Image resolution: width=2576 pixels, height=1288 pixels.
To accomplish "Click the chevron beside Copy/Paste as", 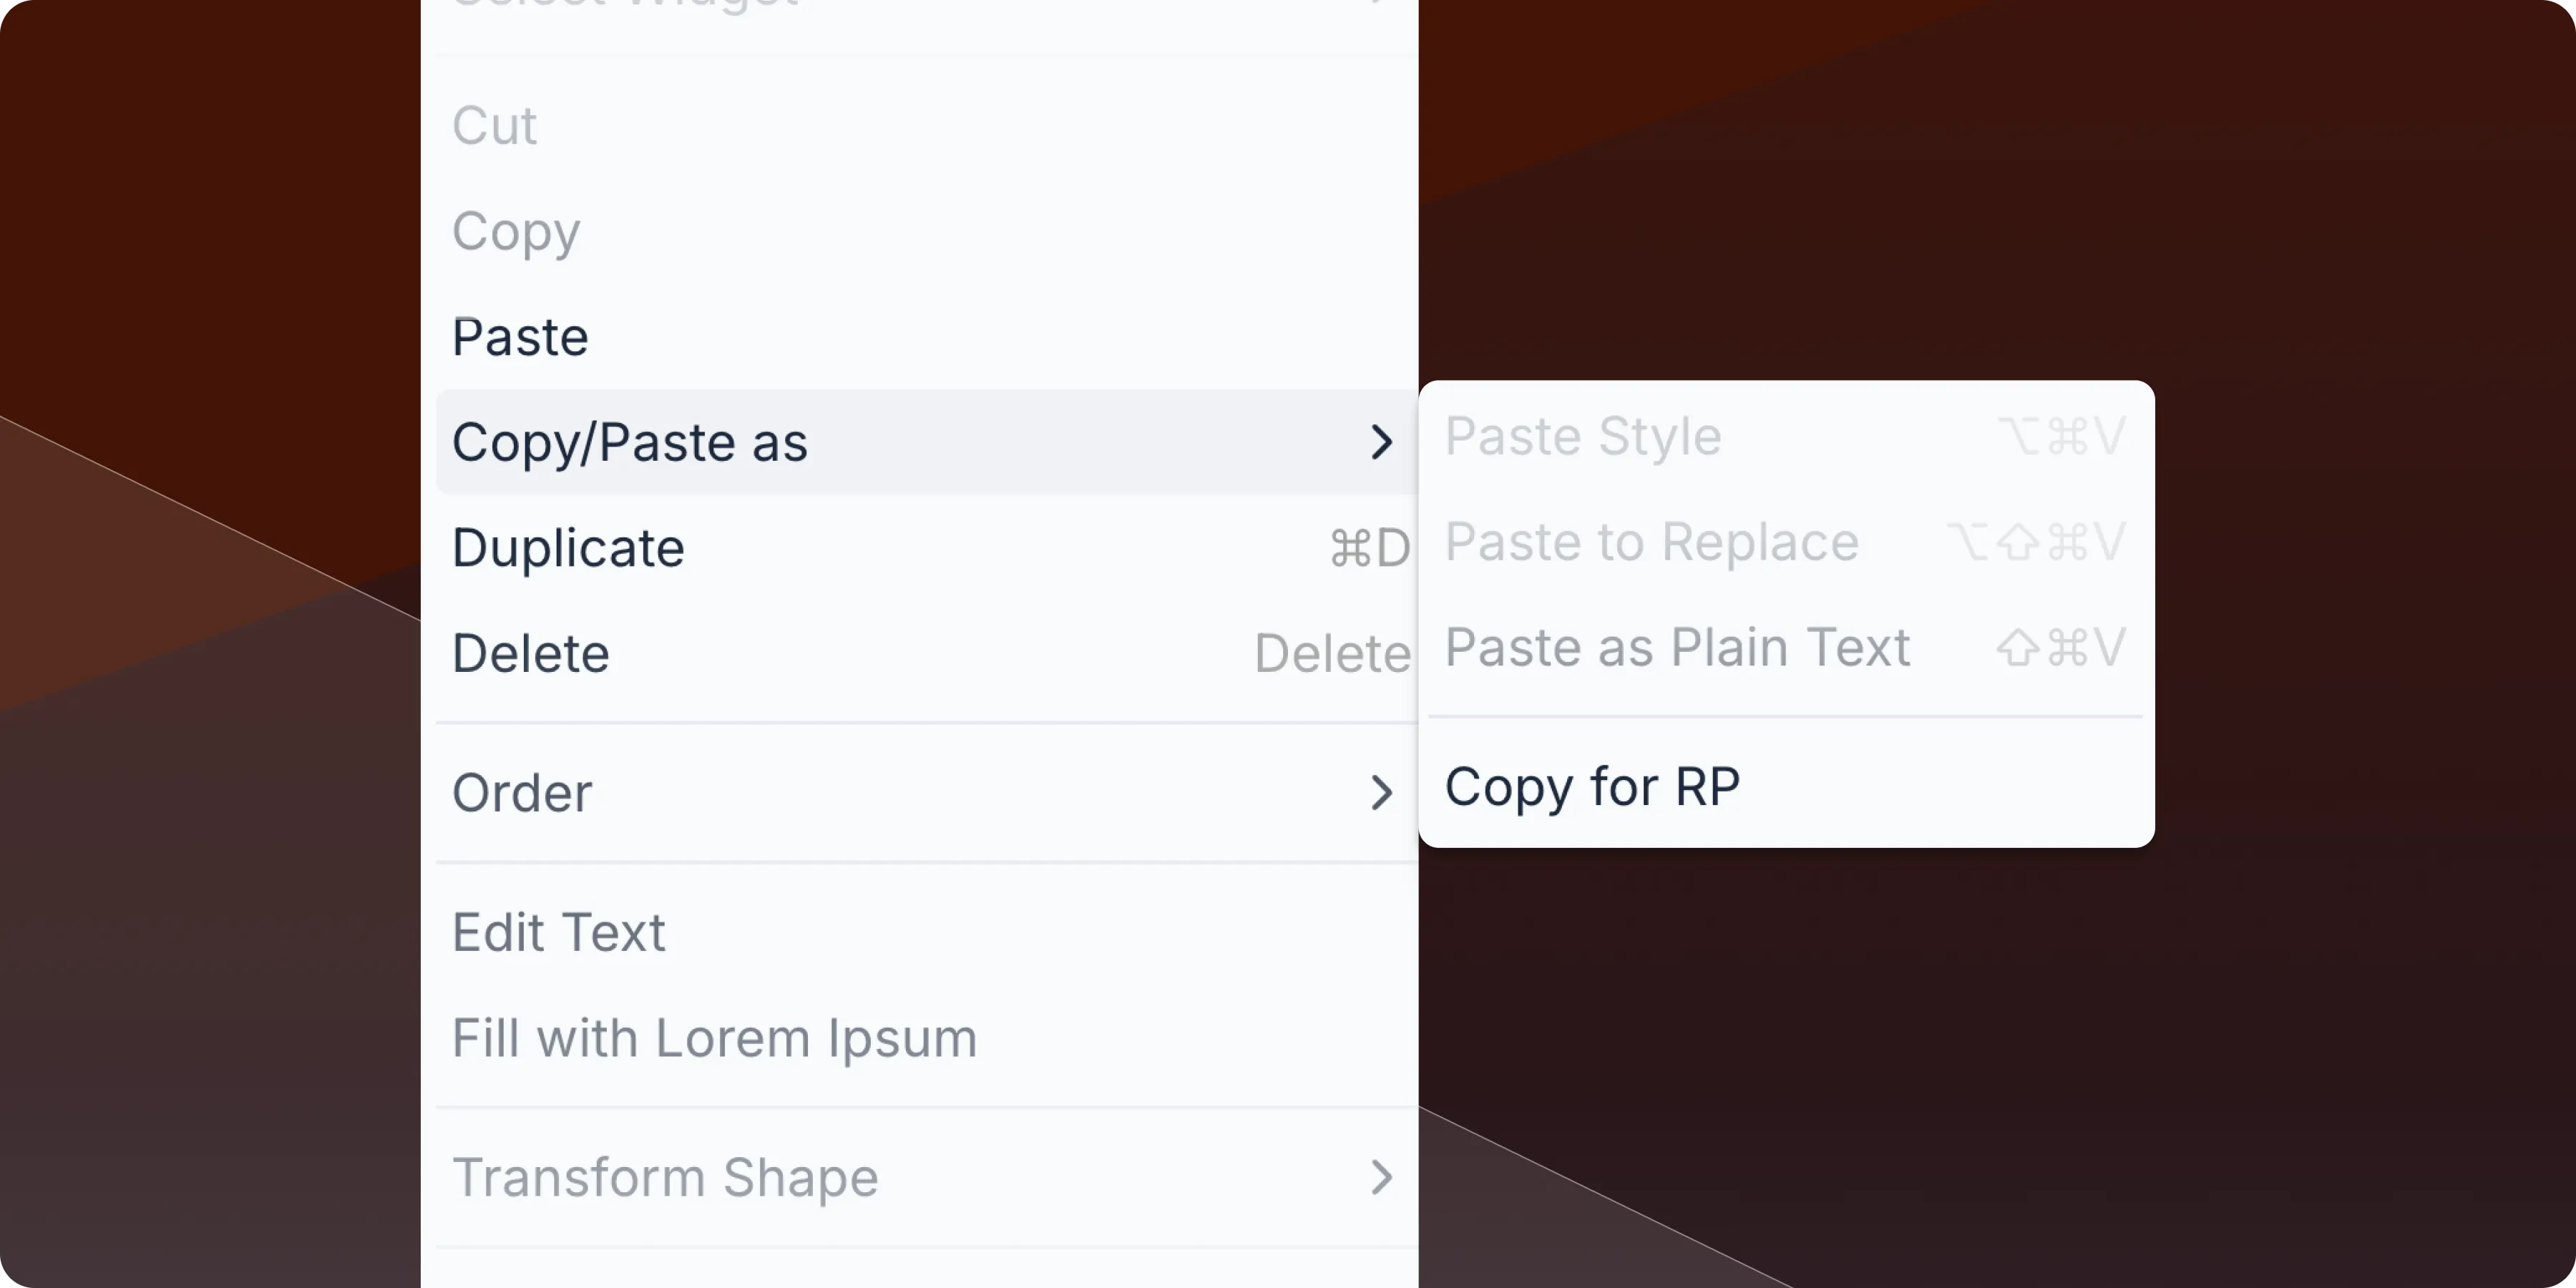I will tap(1381, 442).
